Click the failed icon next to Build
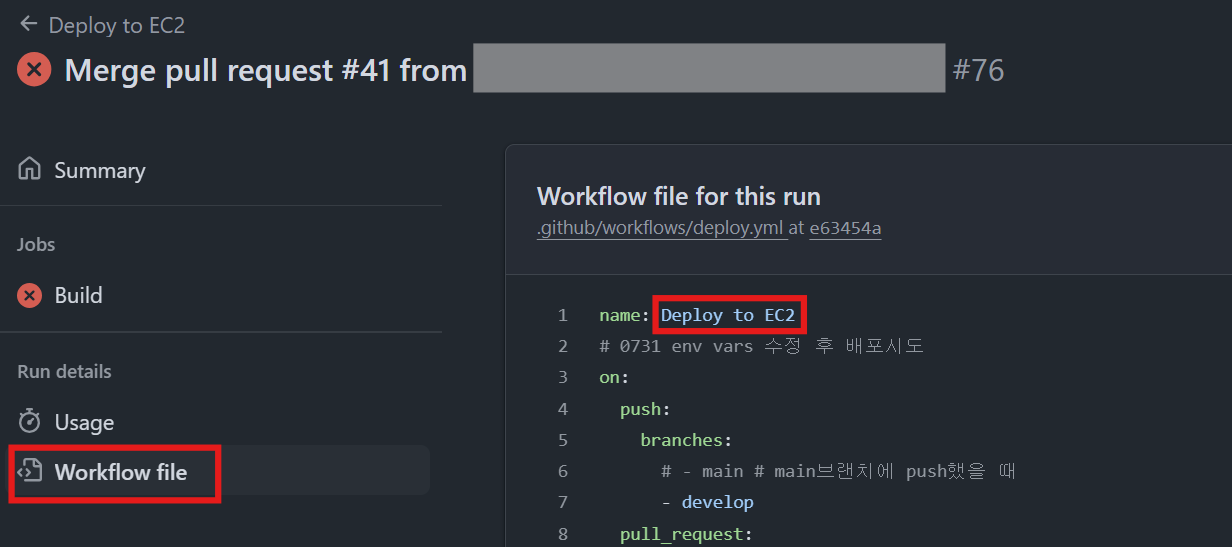The image size is (1232, 547). (30, 295)
